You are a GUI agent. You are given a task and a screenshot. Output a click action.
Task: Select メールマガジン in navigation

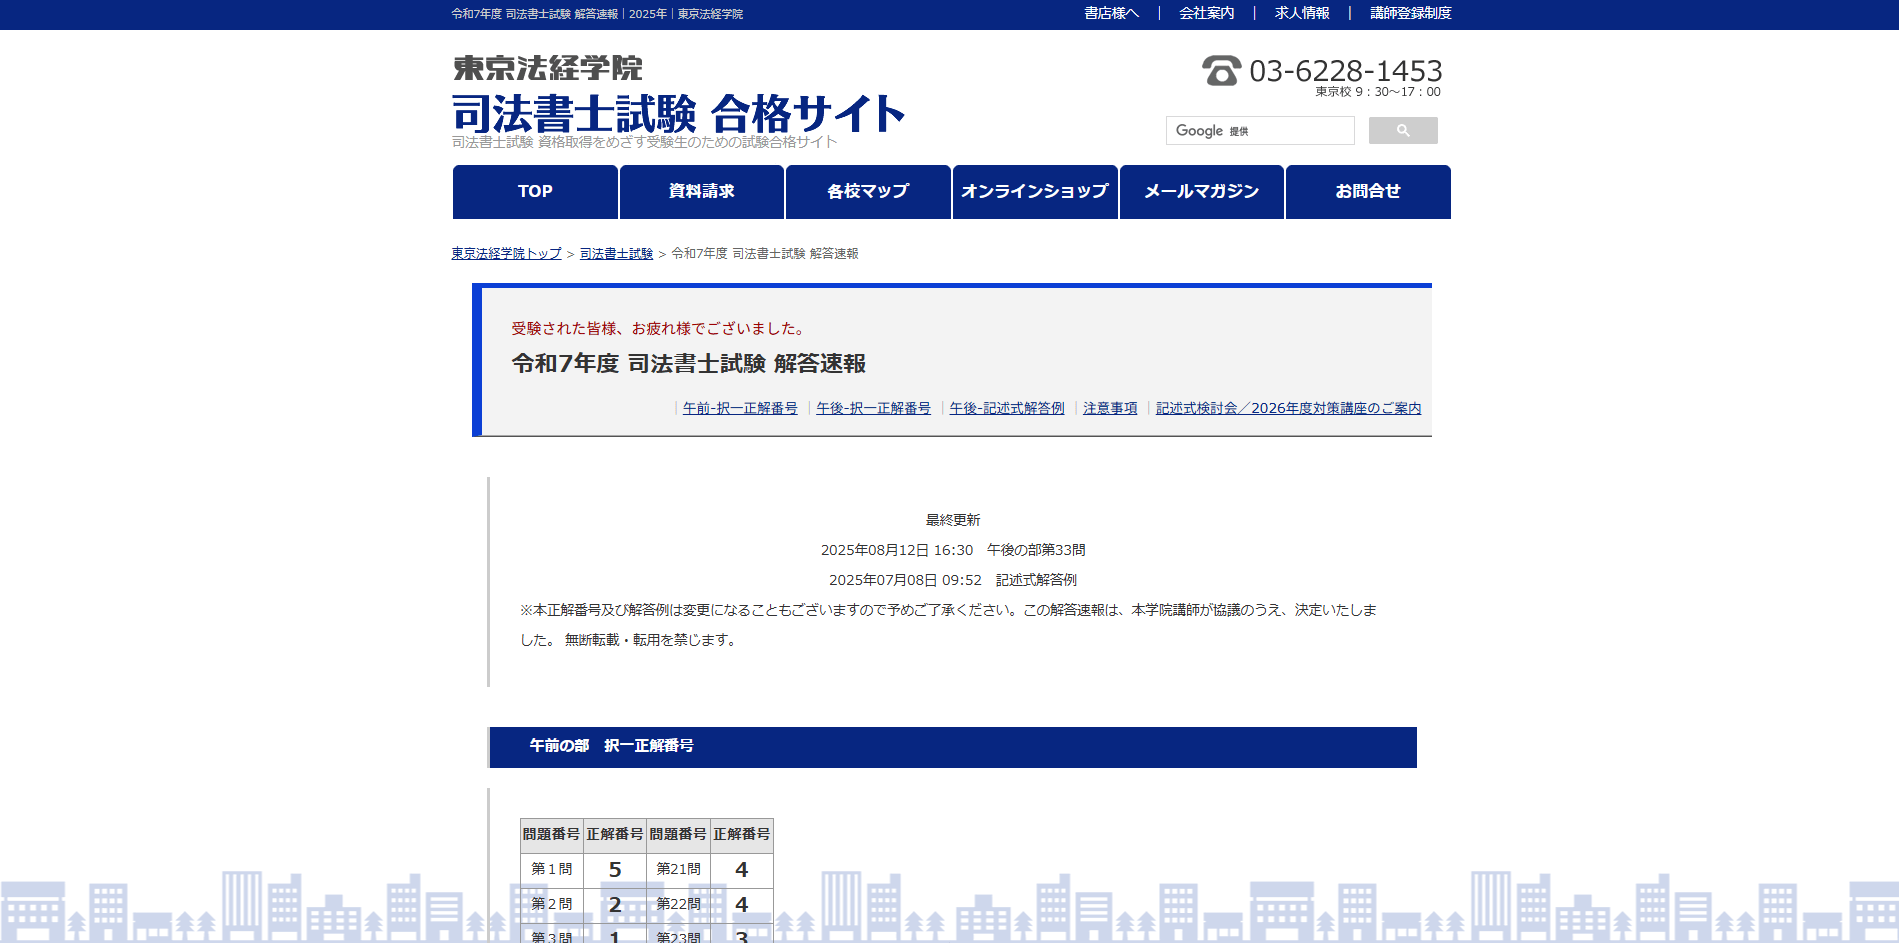click(x=1201, y=192)
